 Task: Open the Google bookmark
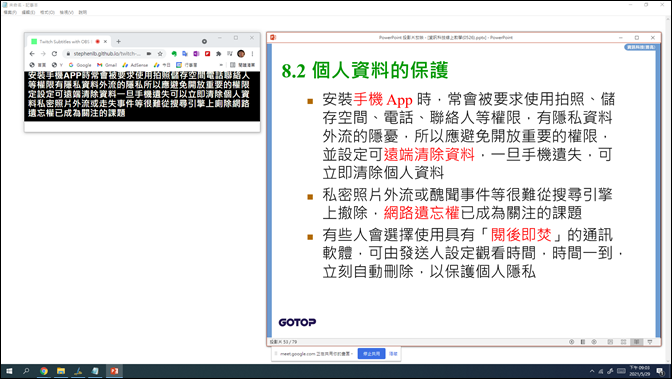point(80,65)
